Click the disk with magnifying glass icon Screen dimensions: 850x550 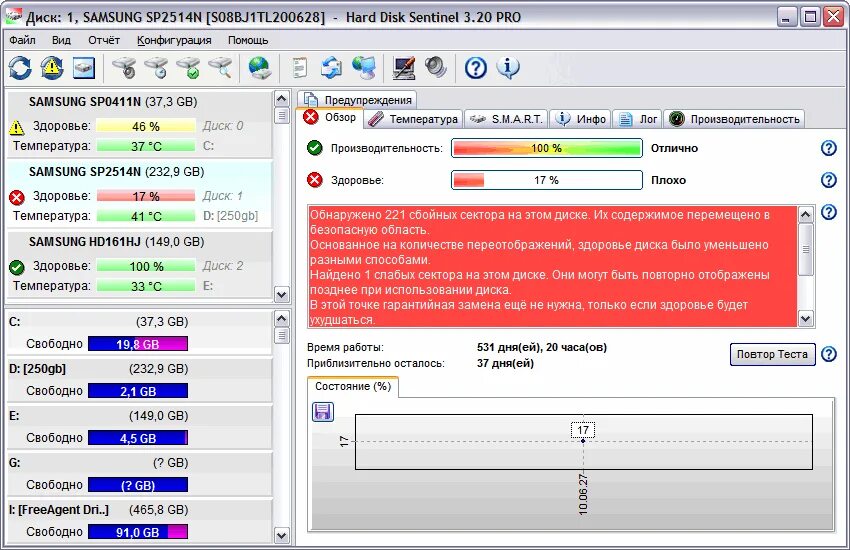point(220,68)
